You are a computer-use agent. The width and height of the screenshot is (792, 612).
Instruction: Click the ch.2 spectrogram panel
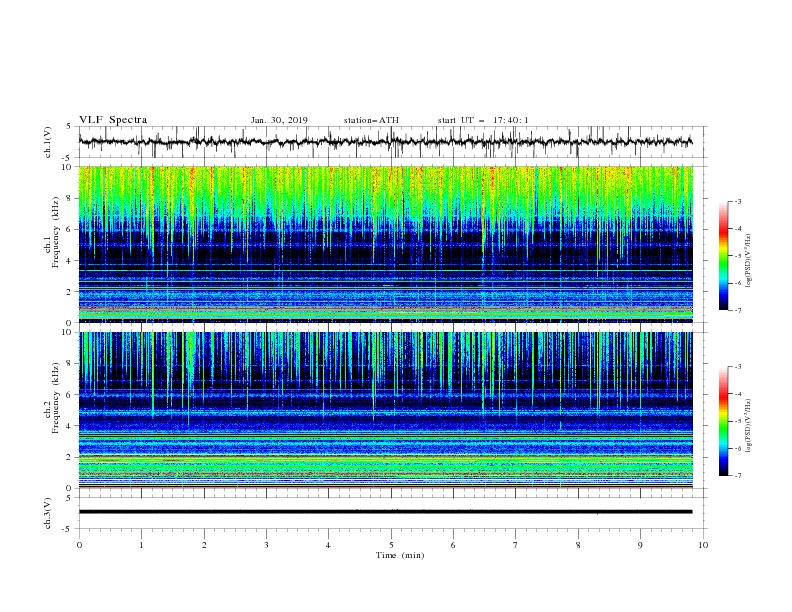pos(385,410)
